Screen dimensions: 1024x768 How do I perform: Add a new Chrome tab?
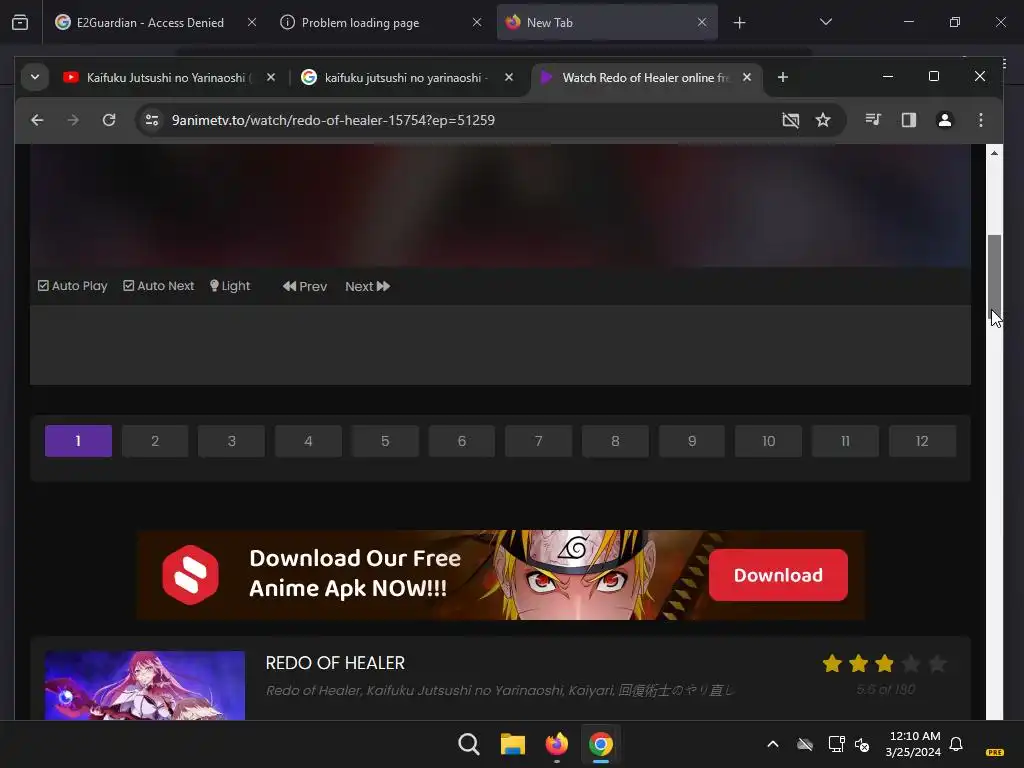[x=782, y=77]
